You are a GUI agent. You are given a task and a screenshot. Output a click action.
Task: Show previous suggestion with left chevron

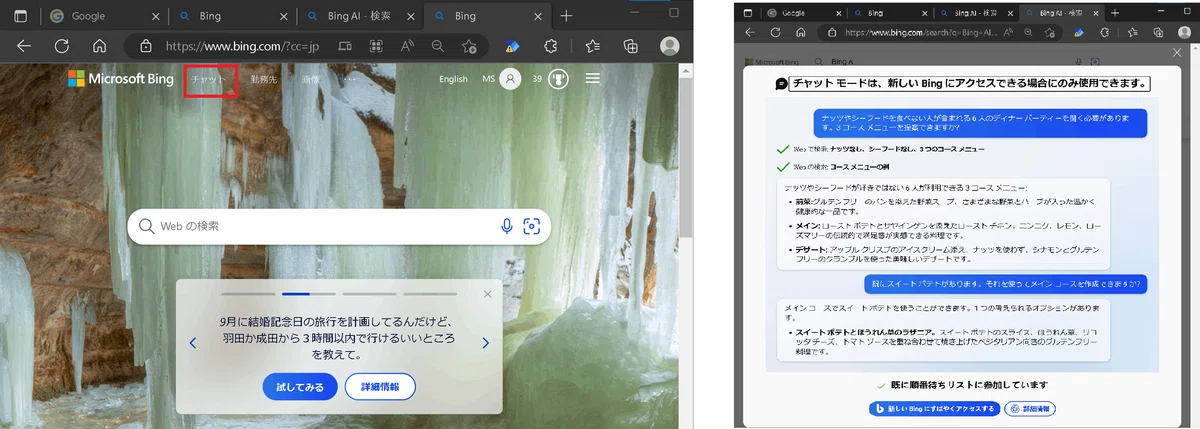tap(193, 343)
